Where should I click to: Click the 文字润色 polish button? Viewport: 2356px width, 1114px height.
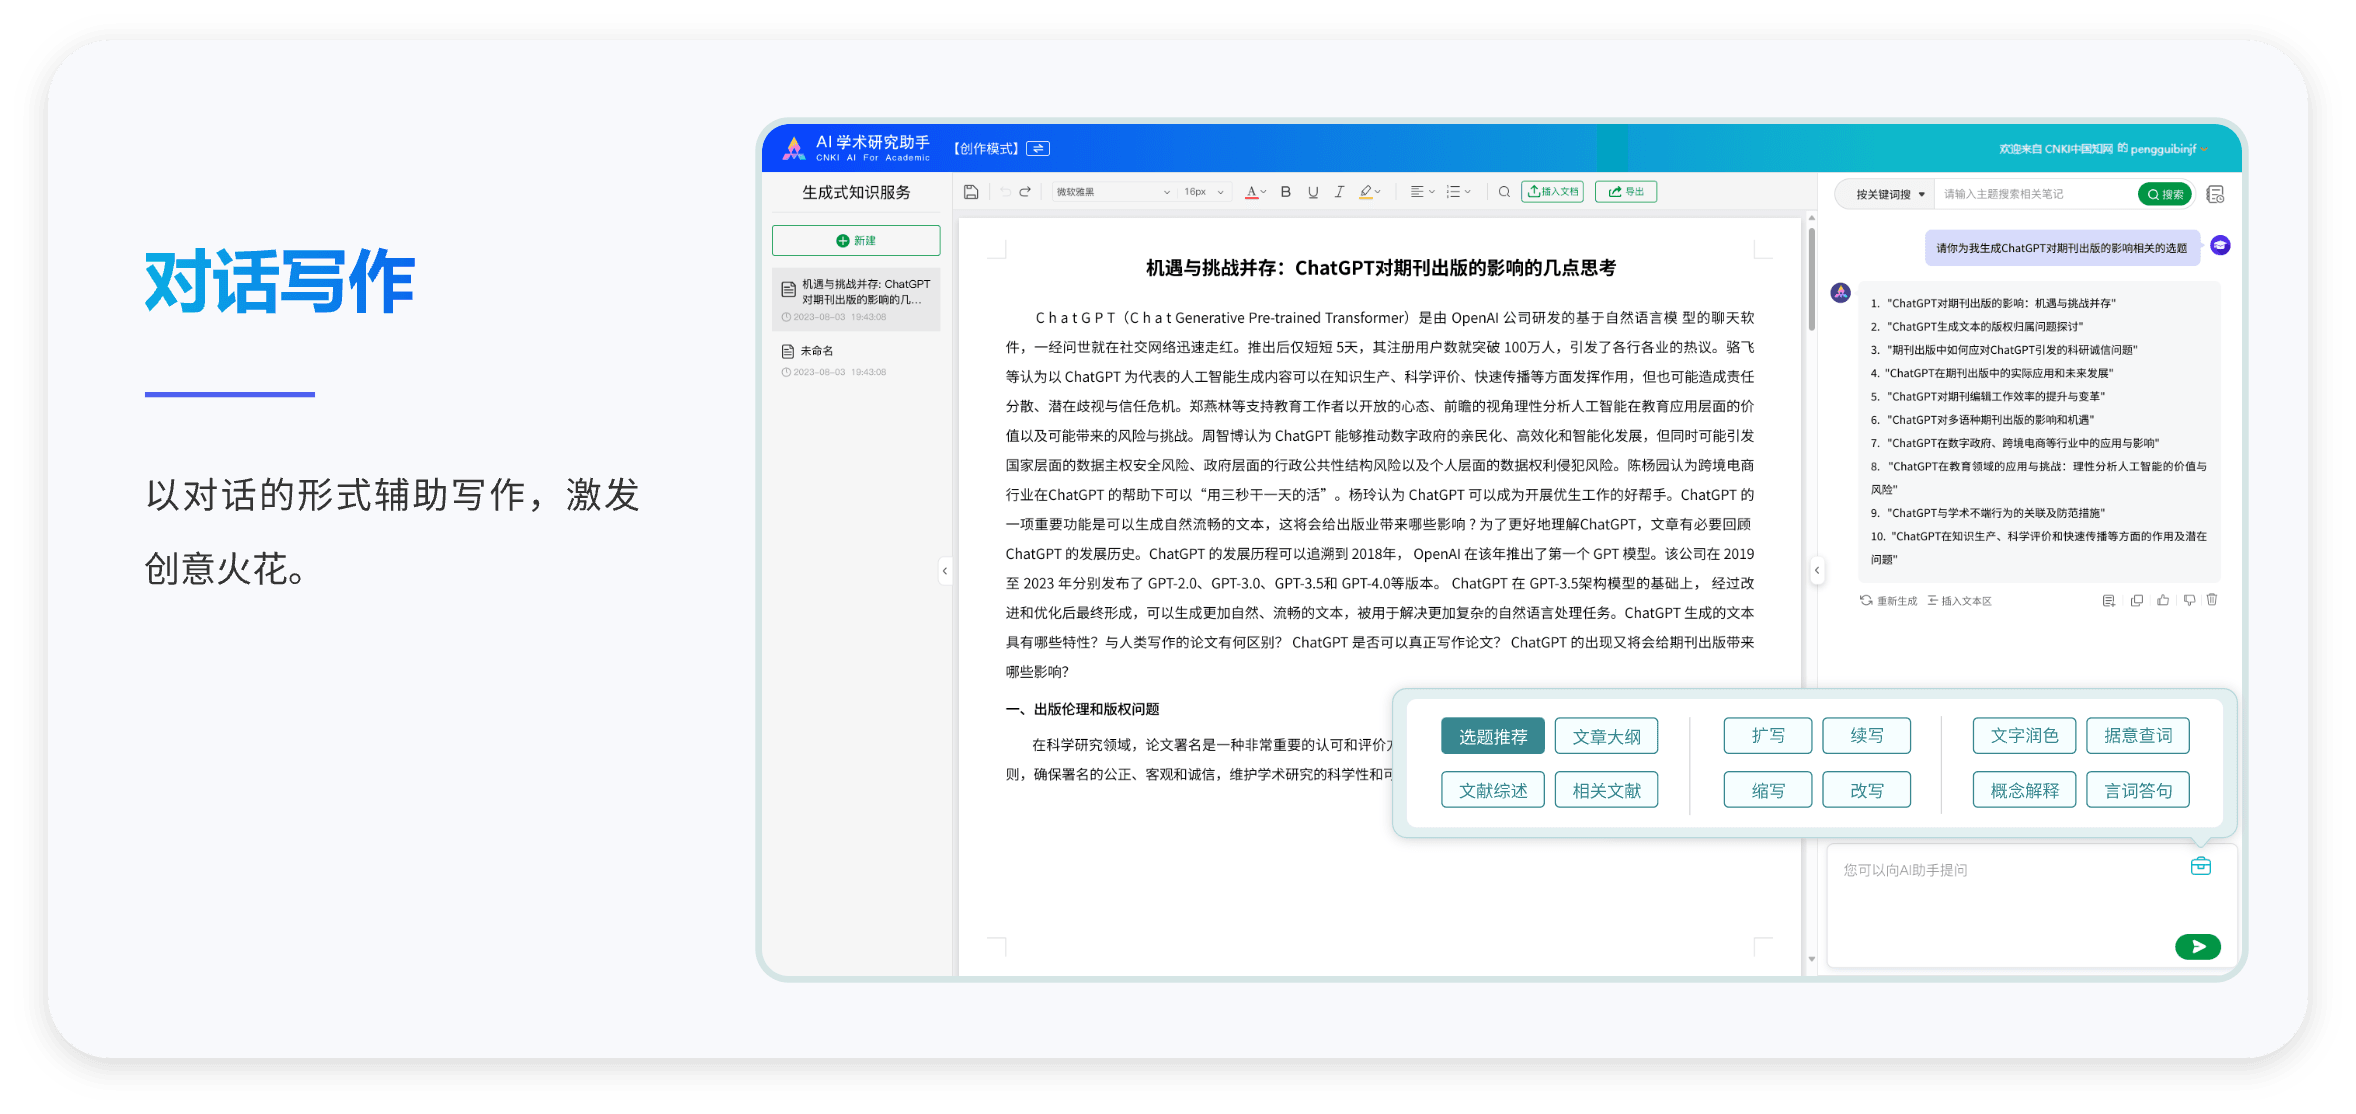2024,736
